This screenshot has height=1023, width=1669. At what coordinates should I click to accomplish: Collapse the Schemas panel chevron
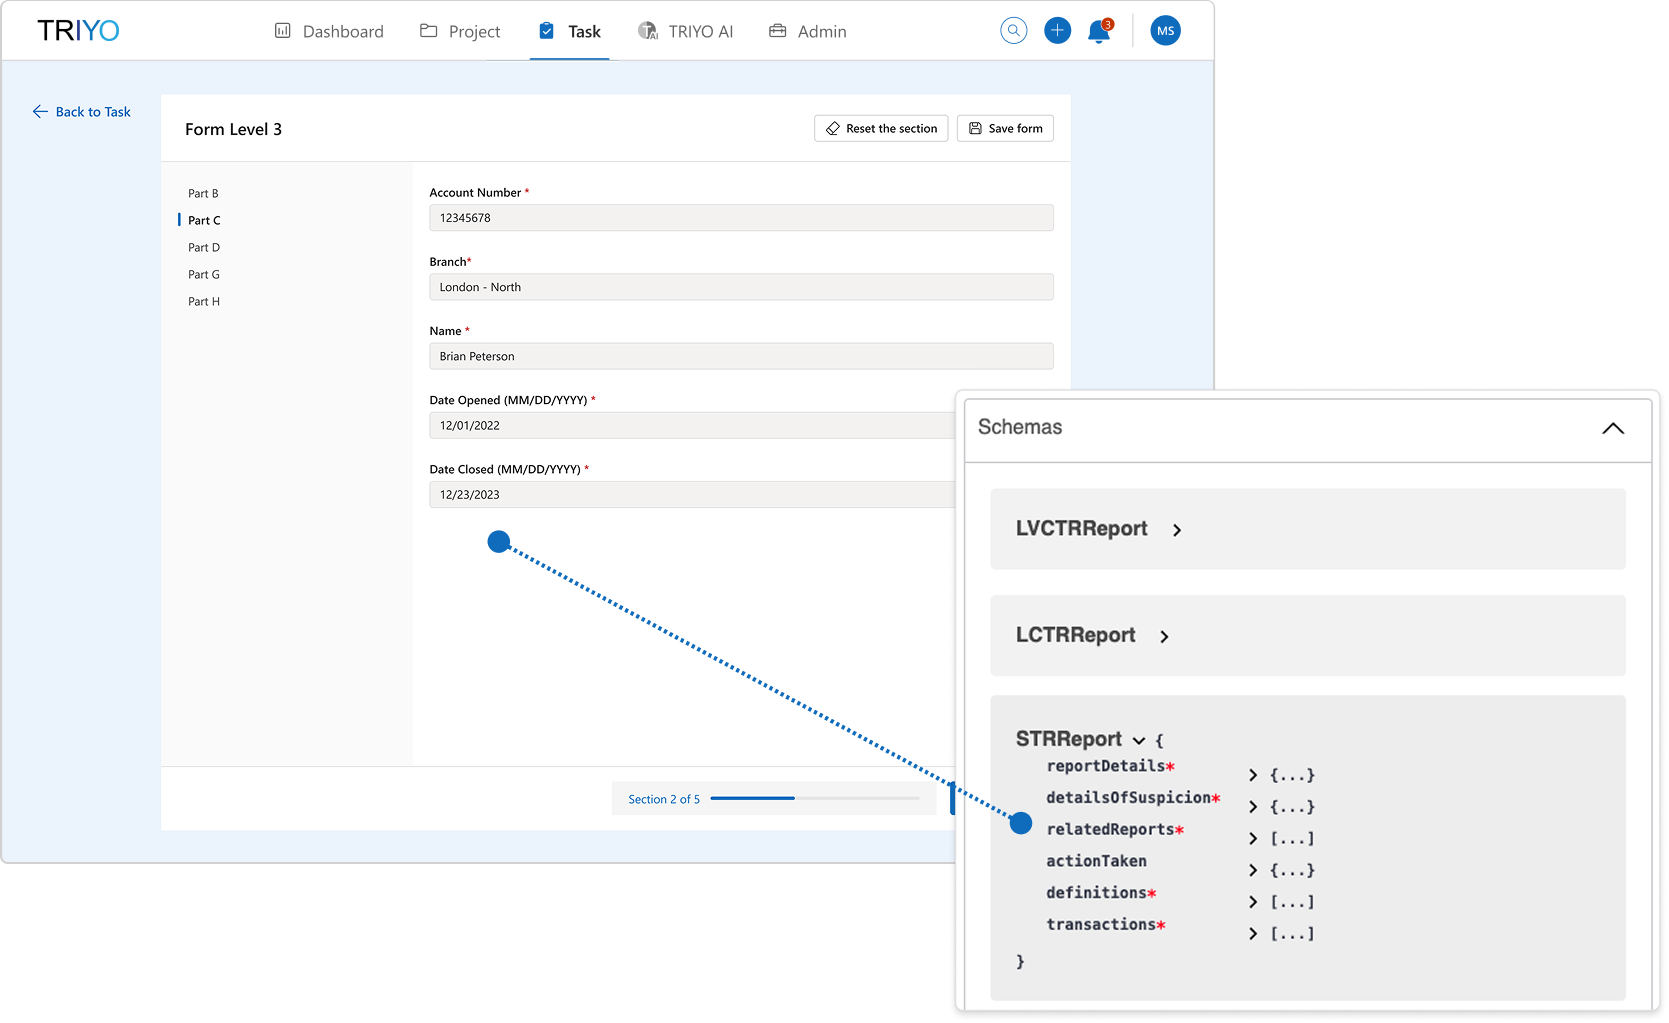pyautogui.click(x=1612, y=428)
